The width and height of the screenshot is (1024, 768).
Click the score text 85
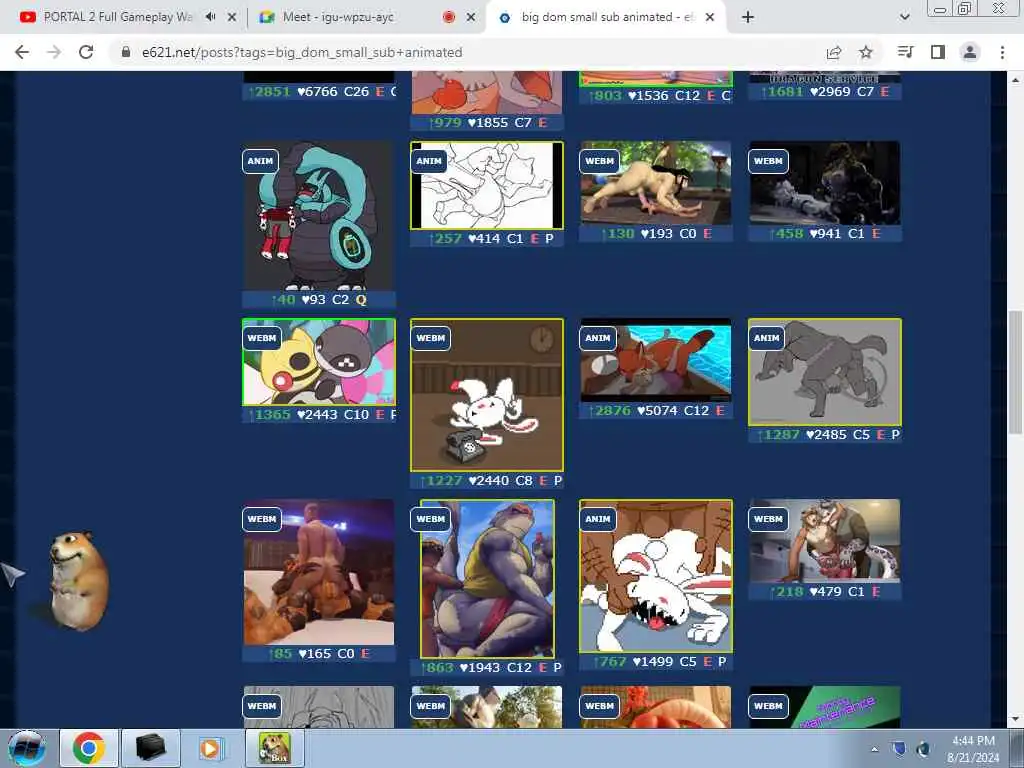(x=281, y=653)
